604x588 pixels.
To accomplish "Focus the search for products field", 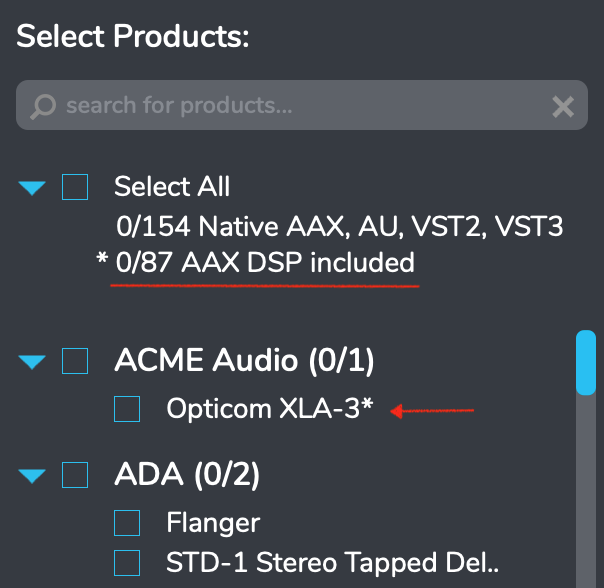I will tap(302, 105).
